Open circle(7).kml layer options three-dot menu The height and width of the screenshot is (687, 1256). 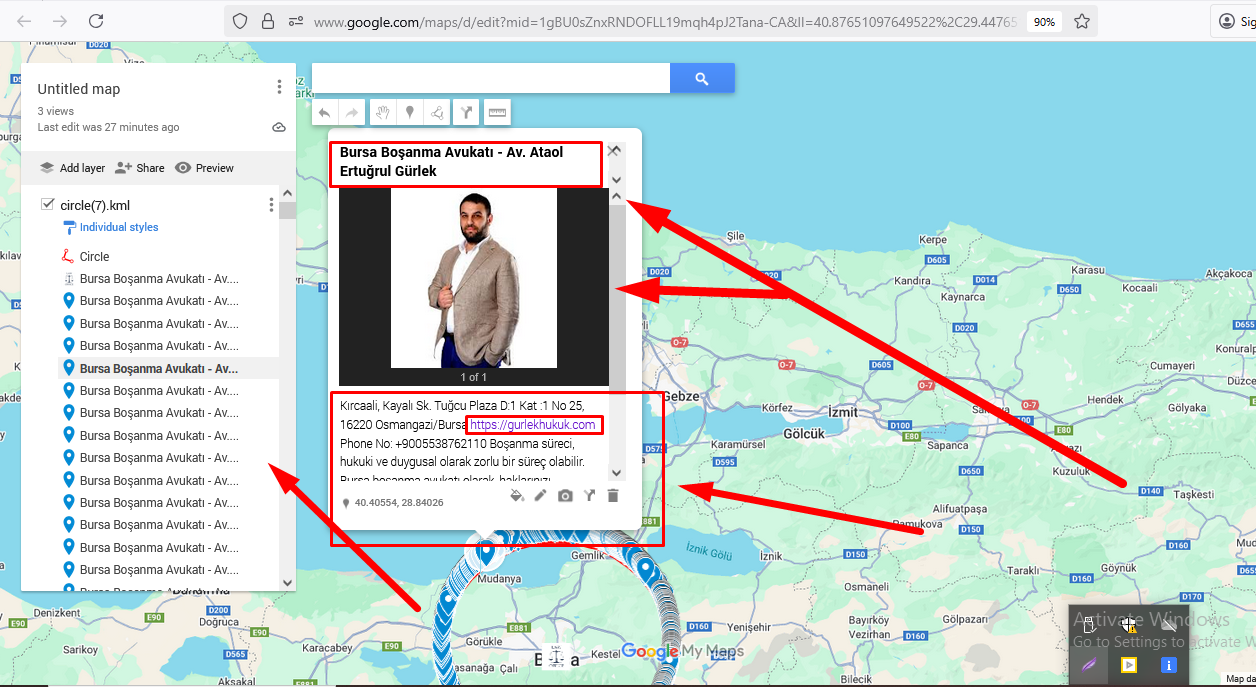click(271, 205)
